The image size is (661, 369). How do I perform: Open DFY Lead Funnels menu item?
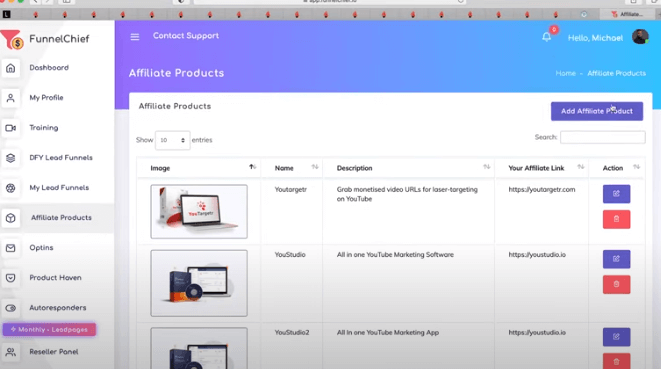point(61,157)
